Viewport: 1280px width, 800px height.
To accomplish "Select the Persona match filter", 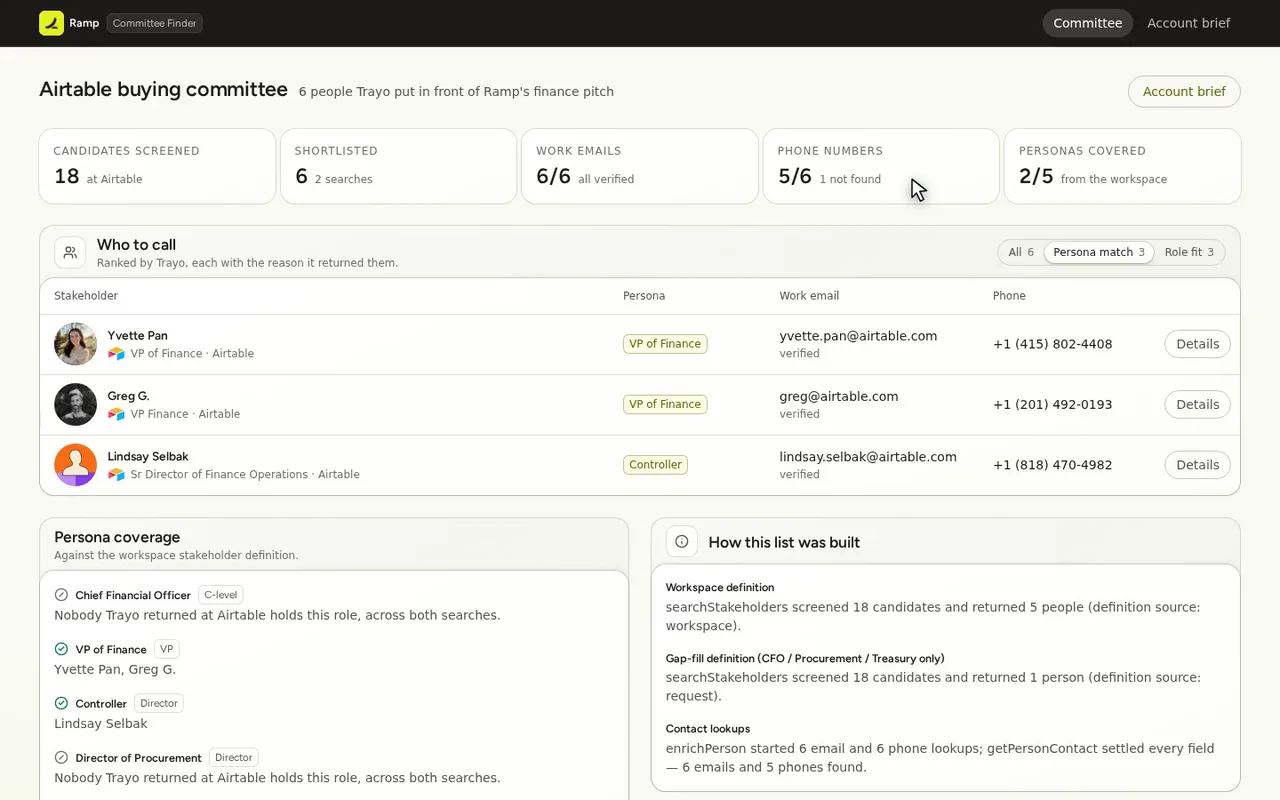I will pyautogui.click(x=1099, y=252).
